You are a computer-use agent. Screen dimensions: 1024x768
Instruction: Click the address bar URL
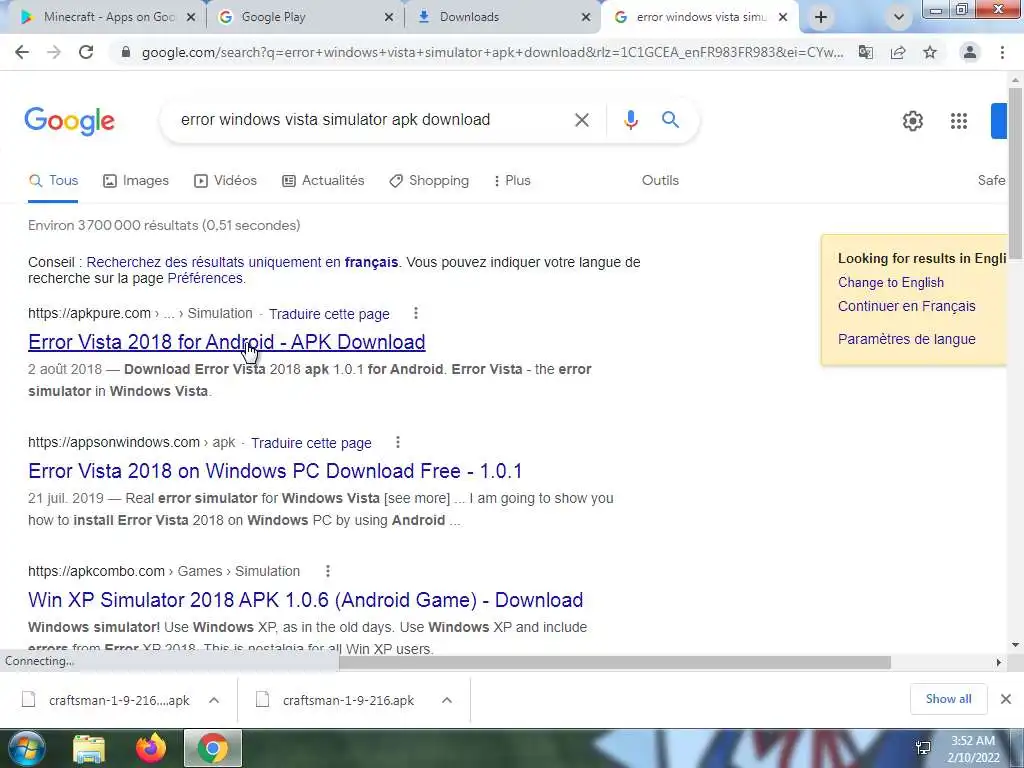click(x=492, y=52)
